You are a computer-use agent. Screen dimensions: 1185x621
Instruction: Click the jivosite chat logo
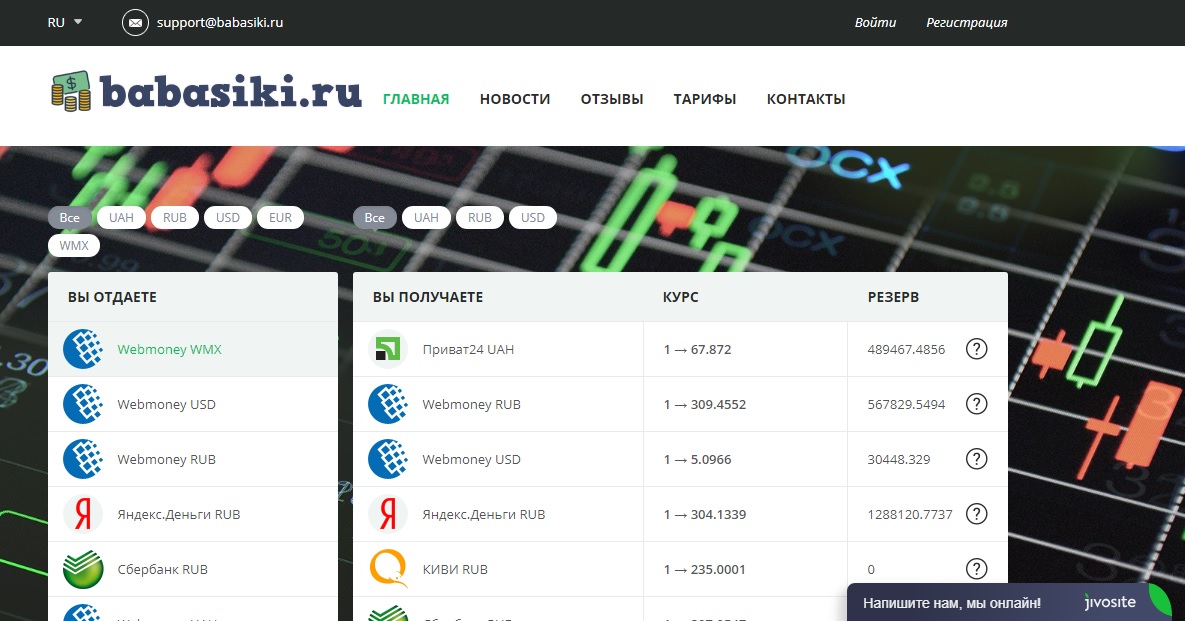1109,602
